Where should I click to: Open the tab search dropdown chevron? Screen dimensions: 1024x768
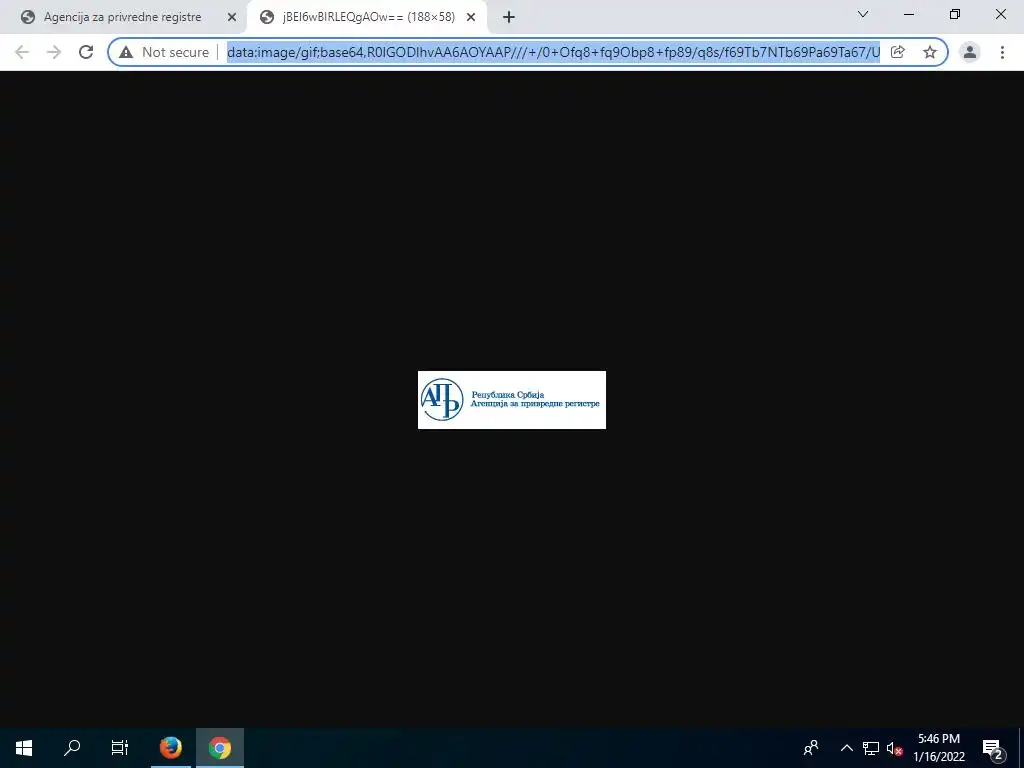pyautogui.click(x=863, y=14)
